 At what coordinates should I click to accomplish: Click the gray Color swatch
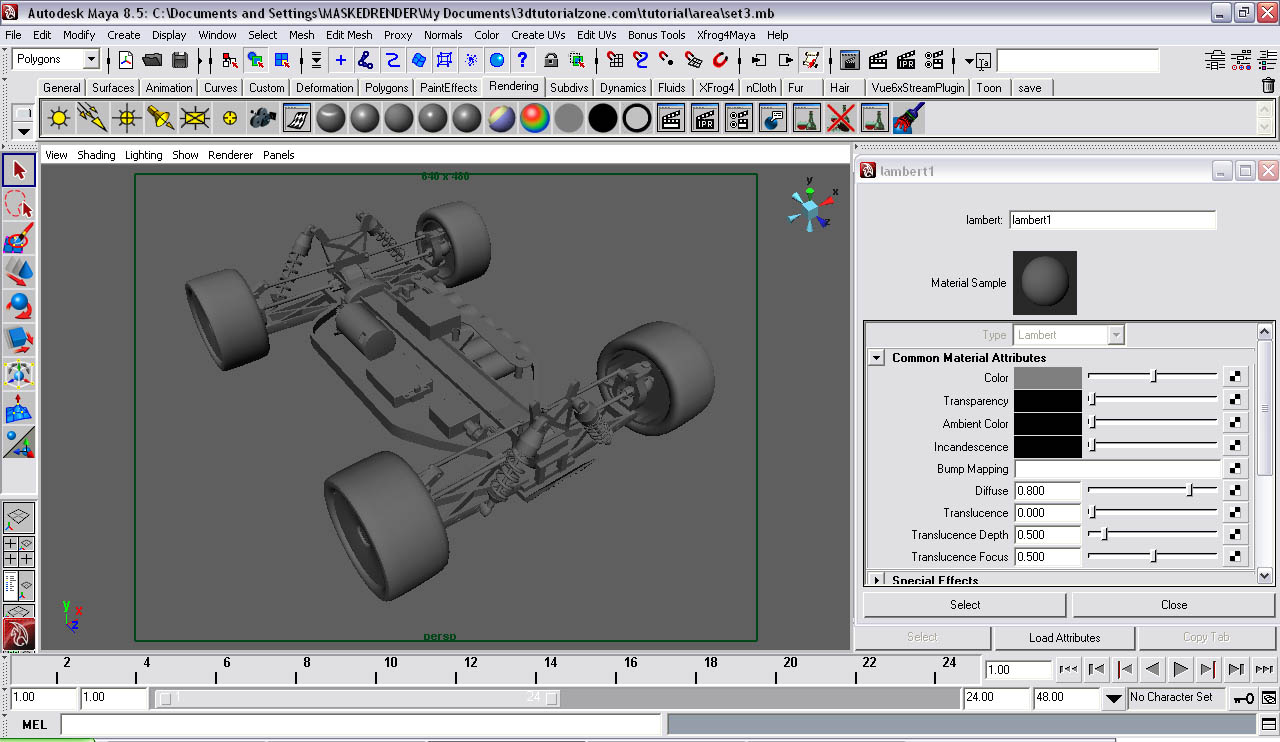click(x=1048, y=377)
